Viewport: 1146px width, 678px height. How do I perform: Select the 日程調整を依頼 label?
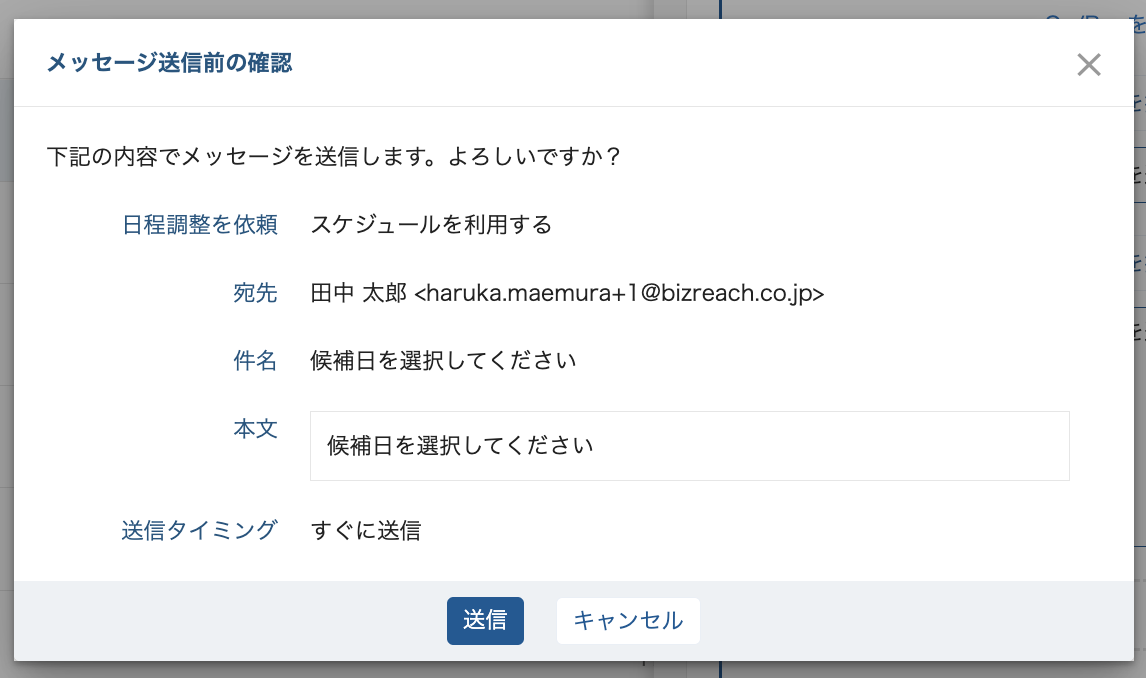(x=199, y=225)
